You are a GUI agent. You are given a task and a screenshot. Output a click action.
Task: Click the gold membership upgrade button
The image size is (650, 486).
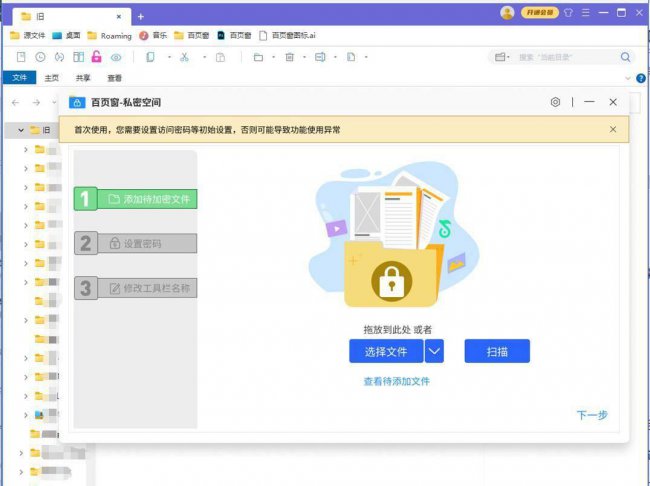click(x=540, y=12)
